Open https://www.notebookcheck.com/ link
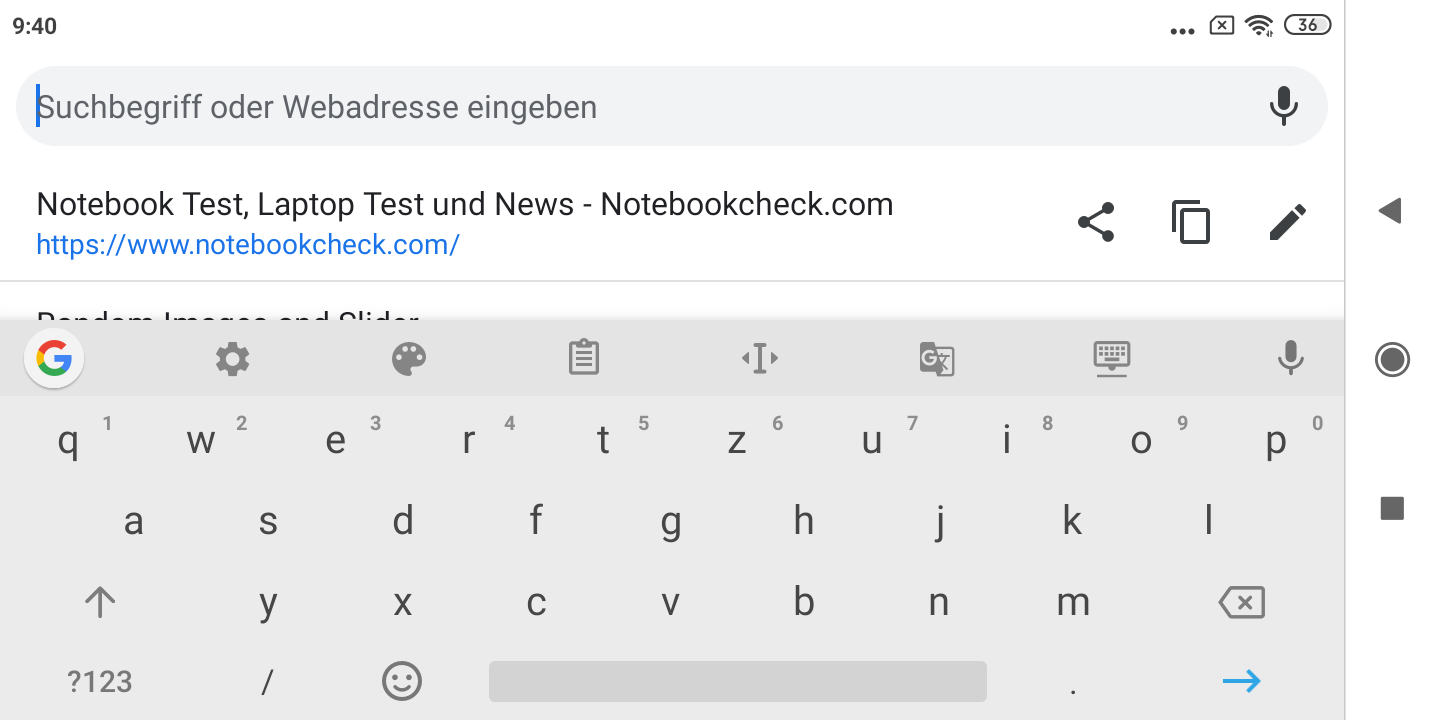 pyautogui.click(x=248, y=245)
